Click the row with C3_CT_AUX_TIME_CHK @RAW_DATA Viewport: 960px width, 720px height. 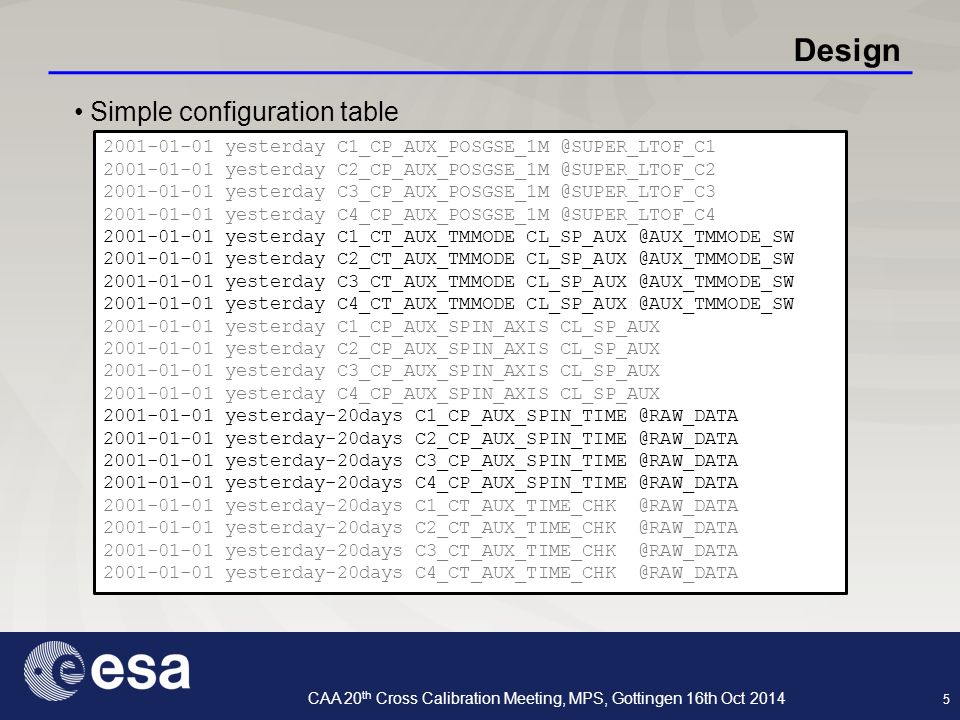pyautogui.click(x=421, y=550)
